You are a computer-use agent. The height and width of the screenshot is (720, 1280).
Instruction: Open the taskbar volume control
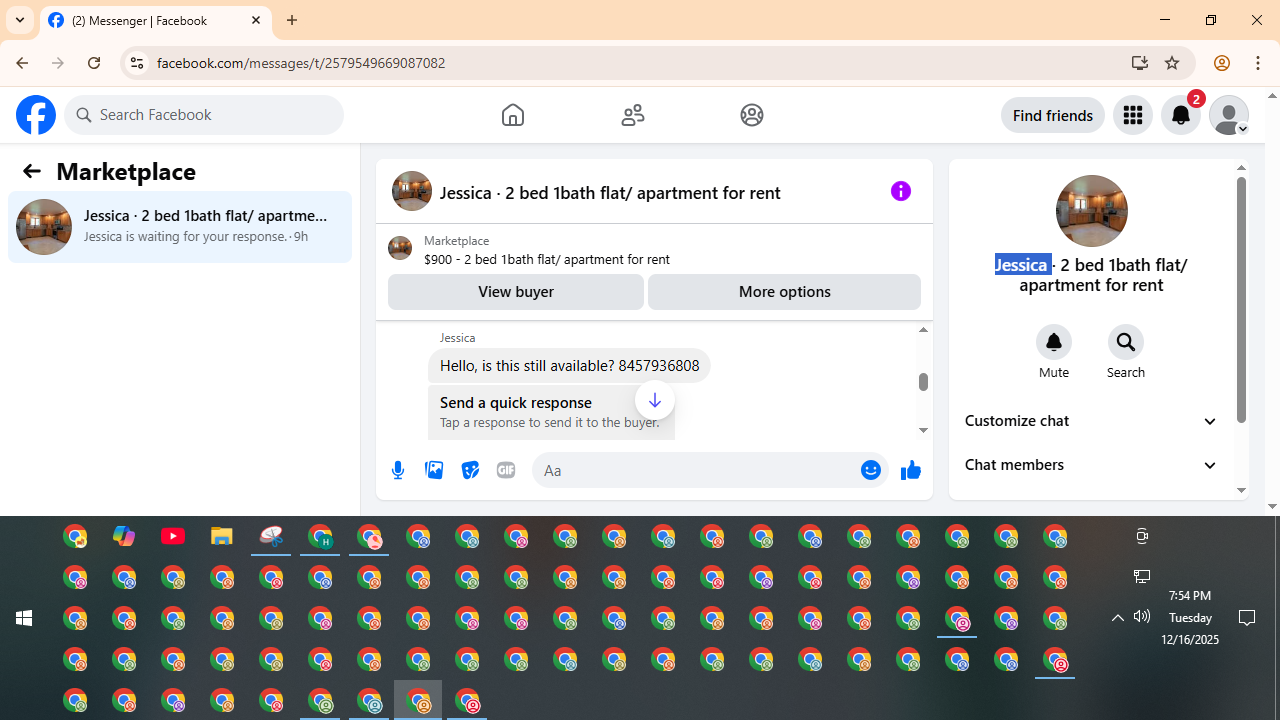coord(1142,617)
